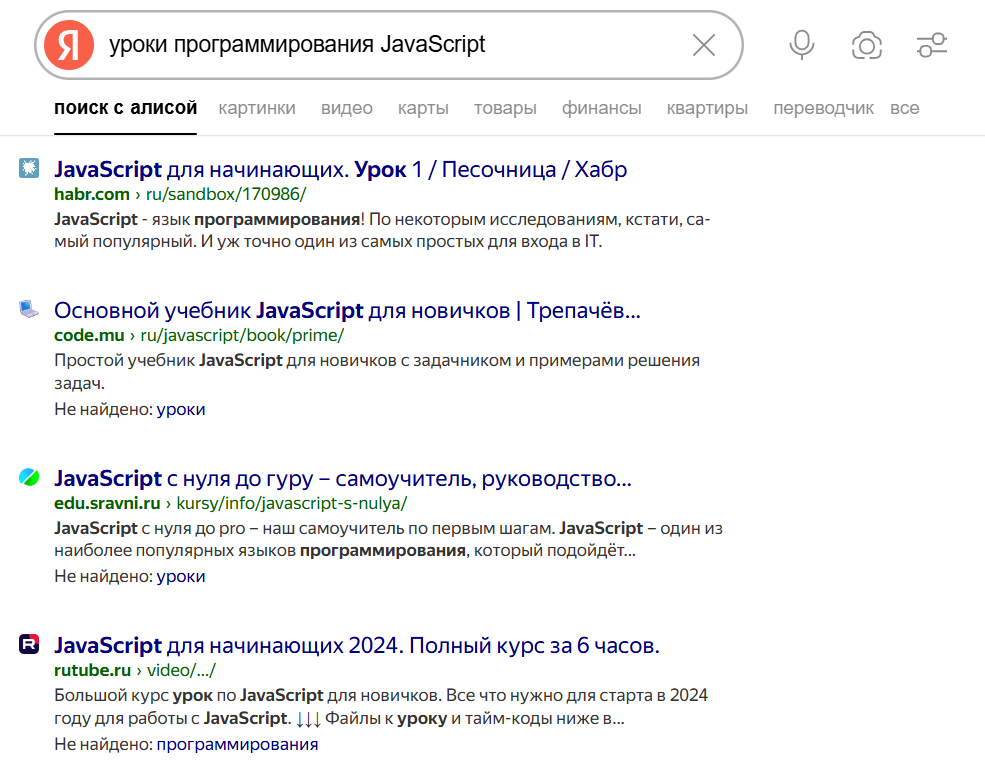This screenshot has height=774, width=985.
Task: Click the code.mu domain link
Action: click(x=89, y=335)
